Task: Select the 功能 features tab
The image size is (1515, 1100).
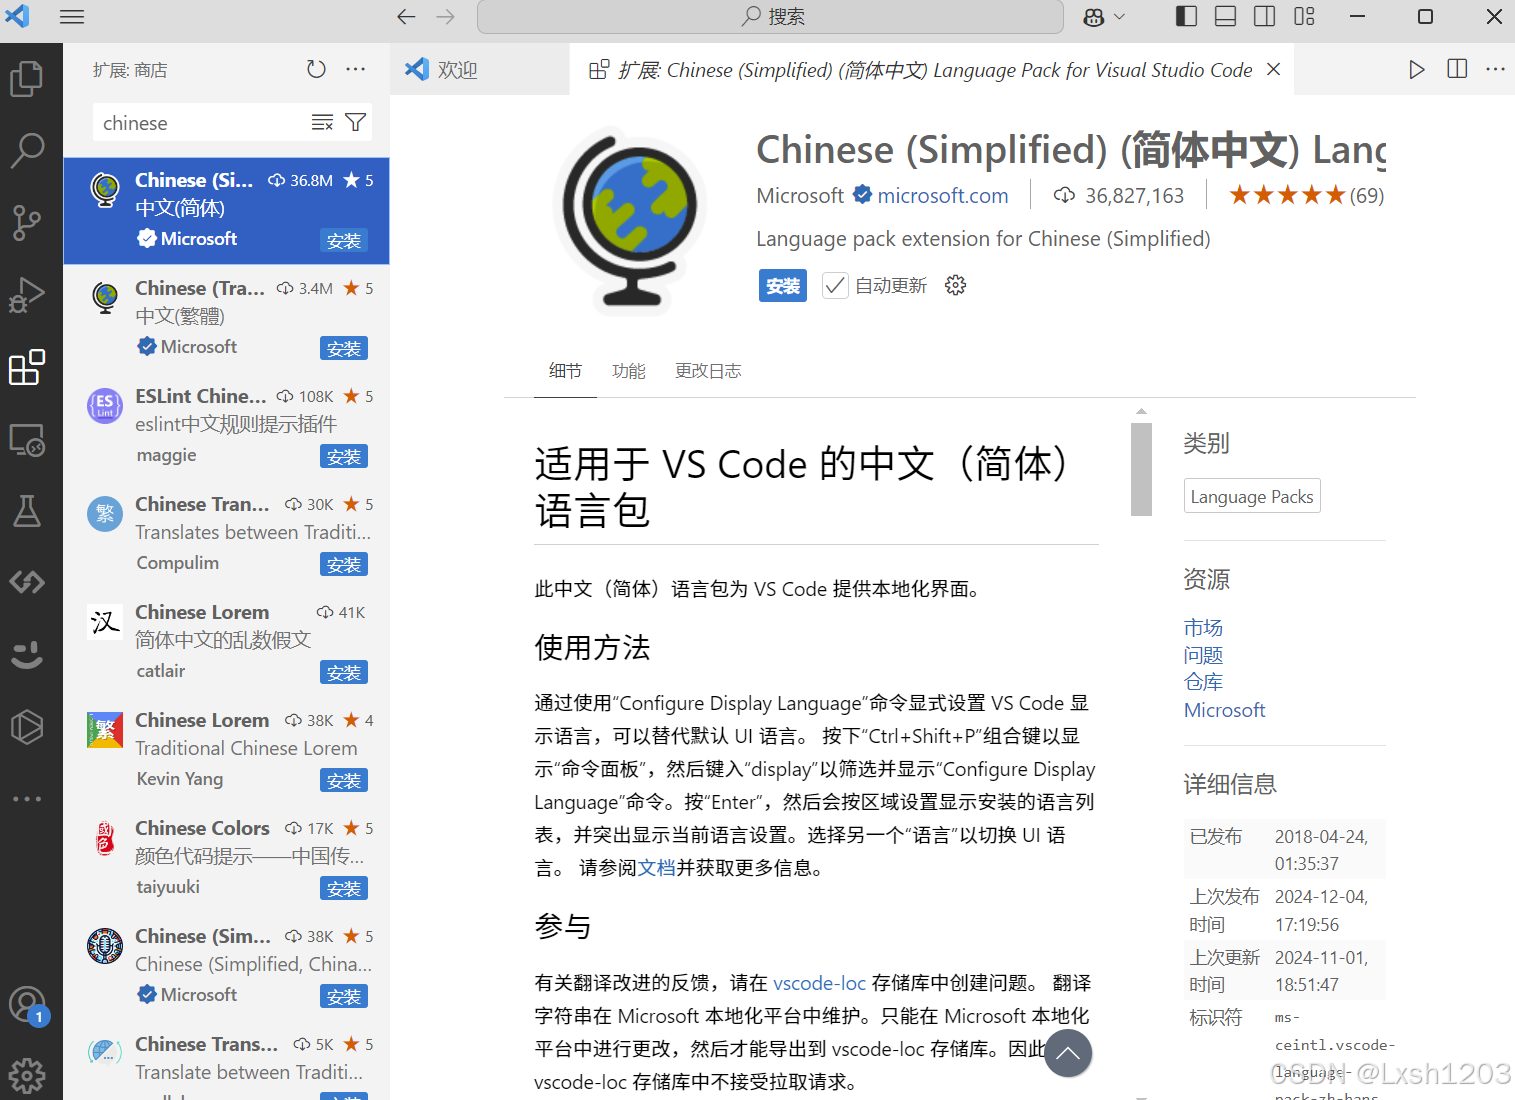Action: pyautogui.click(x=629, y=371)
